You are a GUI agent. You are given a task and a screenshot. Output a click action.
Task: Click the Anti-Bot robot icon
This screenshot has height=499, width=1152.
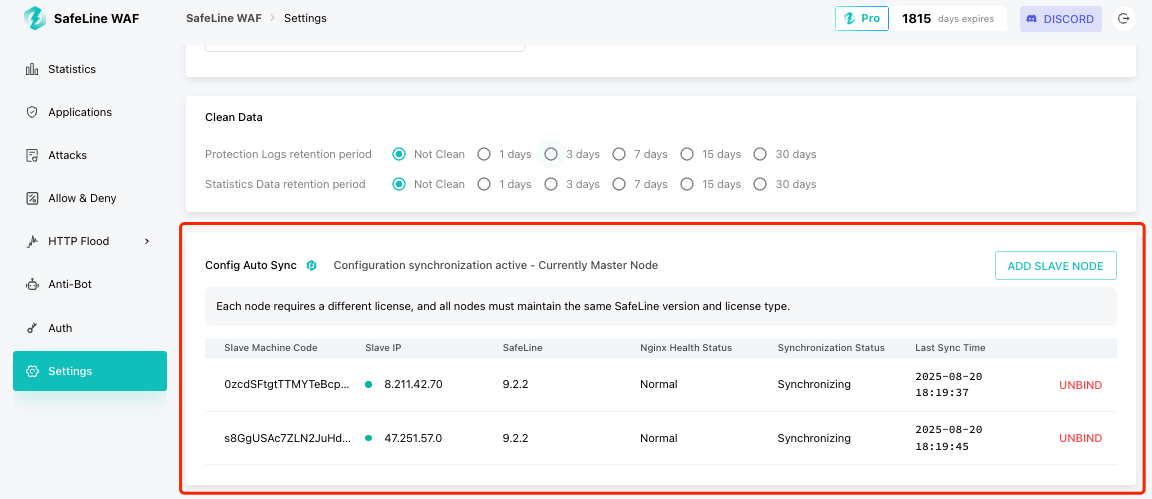[x=32, y=284]
